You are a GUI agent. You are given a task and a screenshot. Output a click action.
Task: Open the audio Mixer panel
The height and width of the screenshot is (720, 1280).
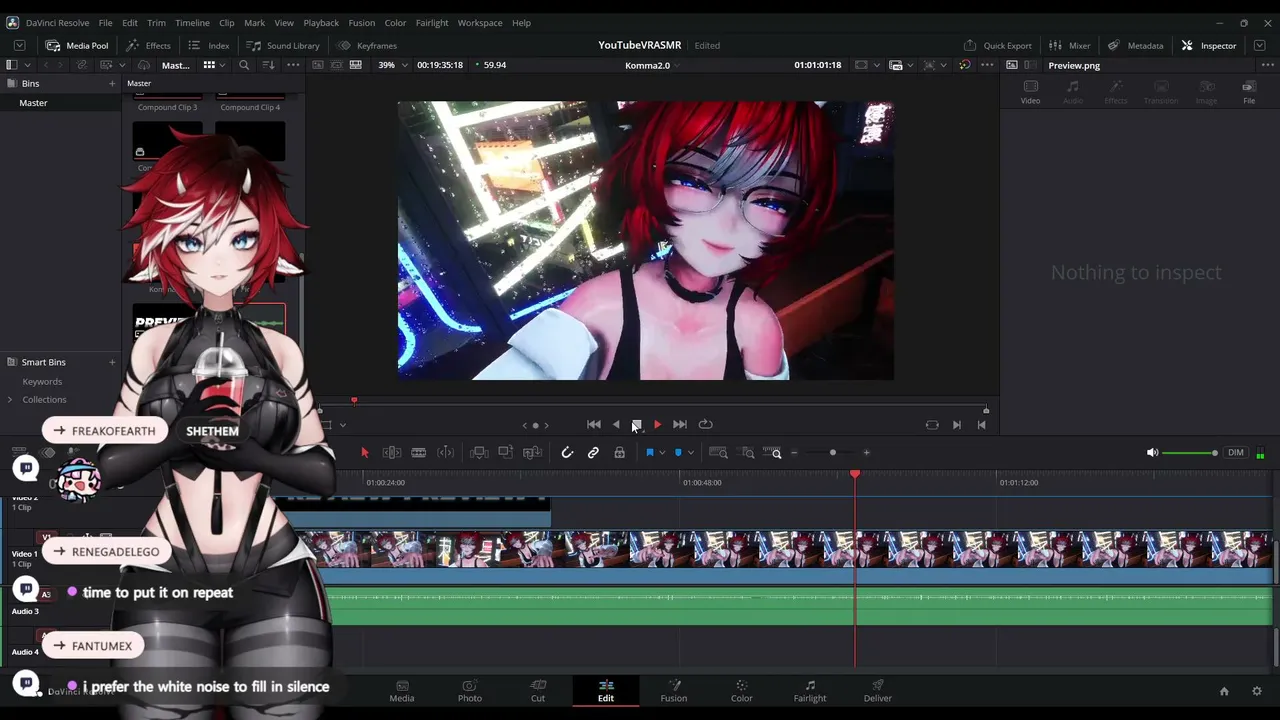(x=1069, y=45)
